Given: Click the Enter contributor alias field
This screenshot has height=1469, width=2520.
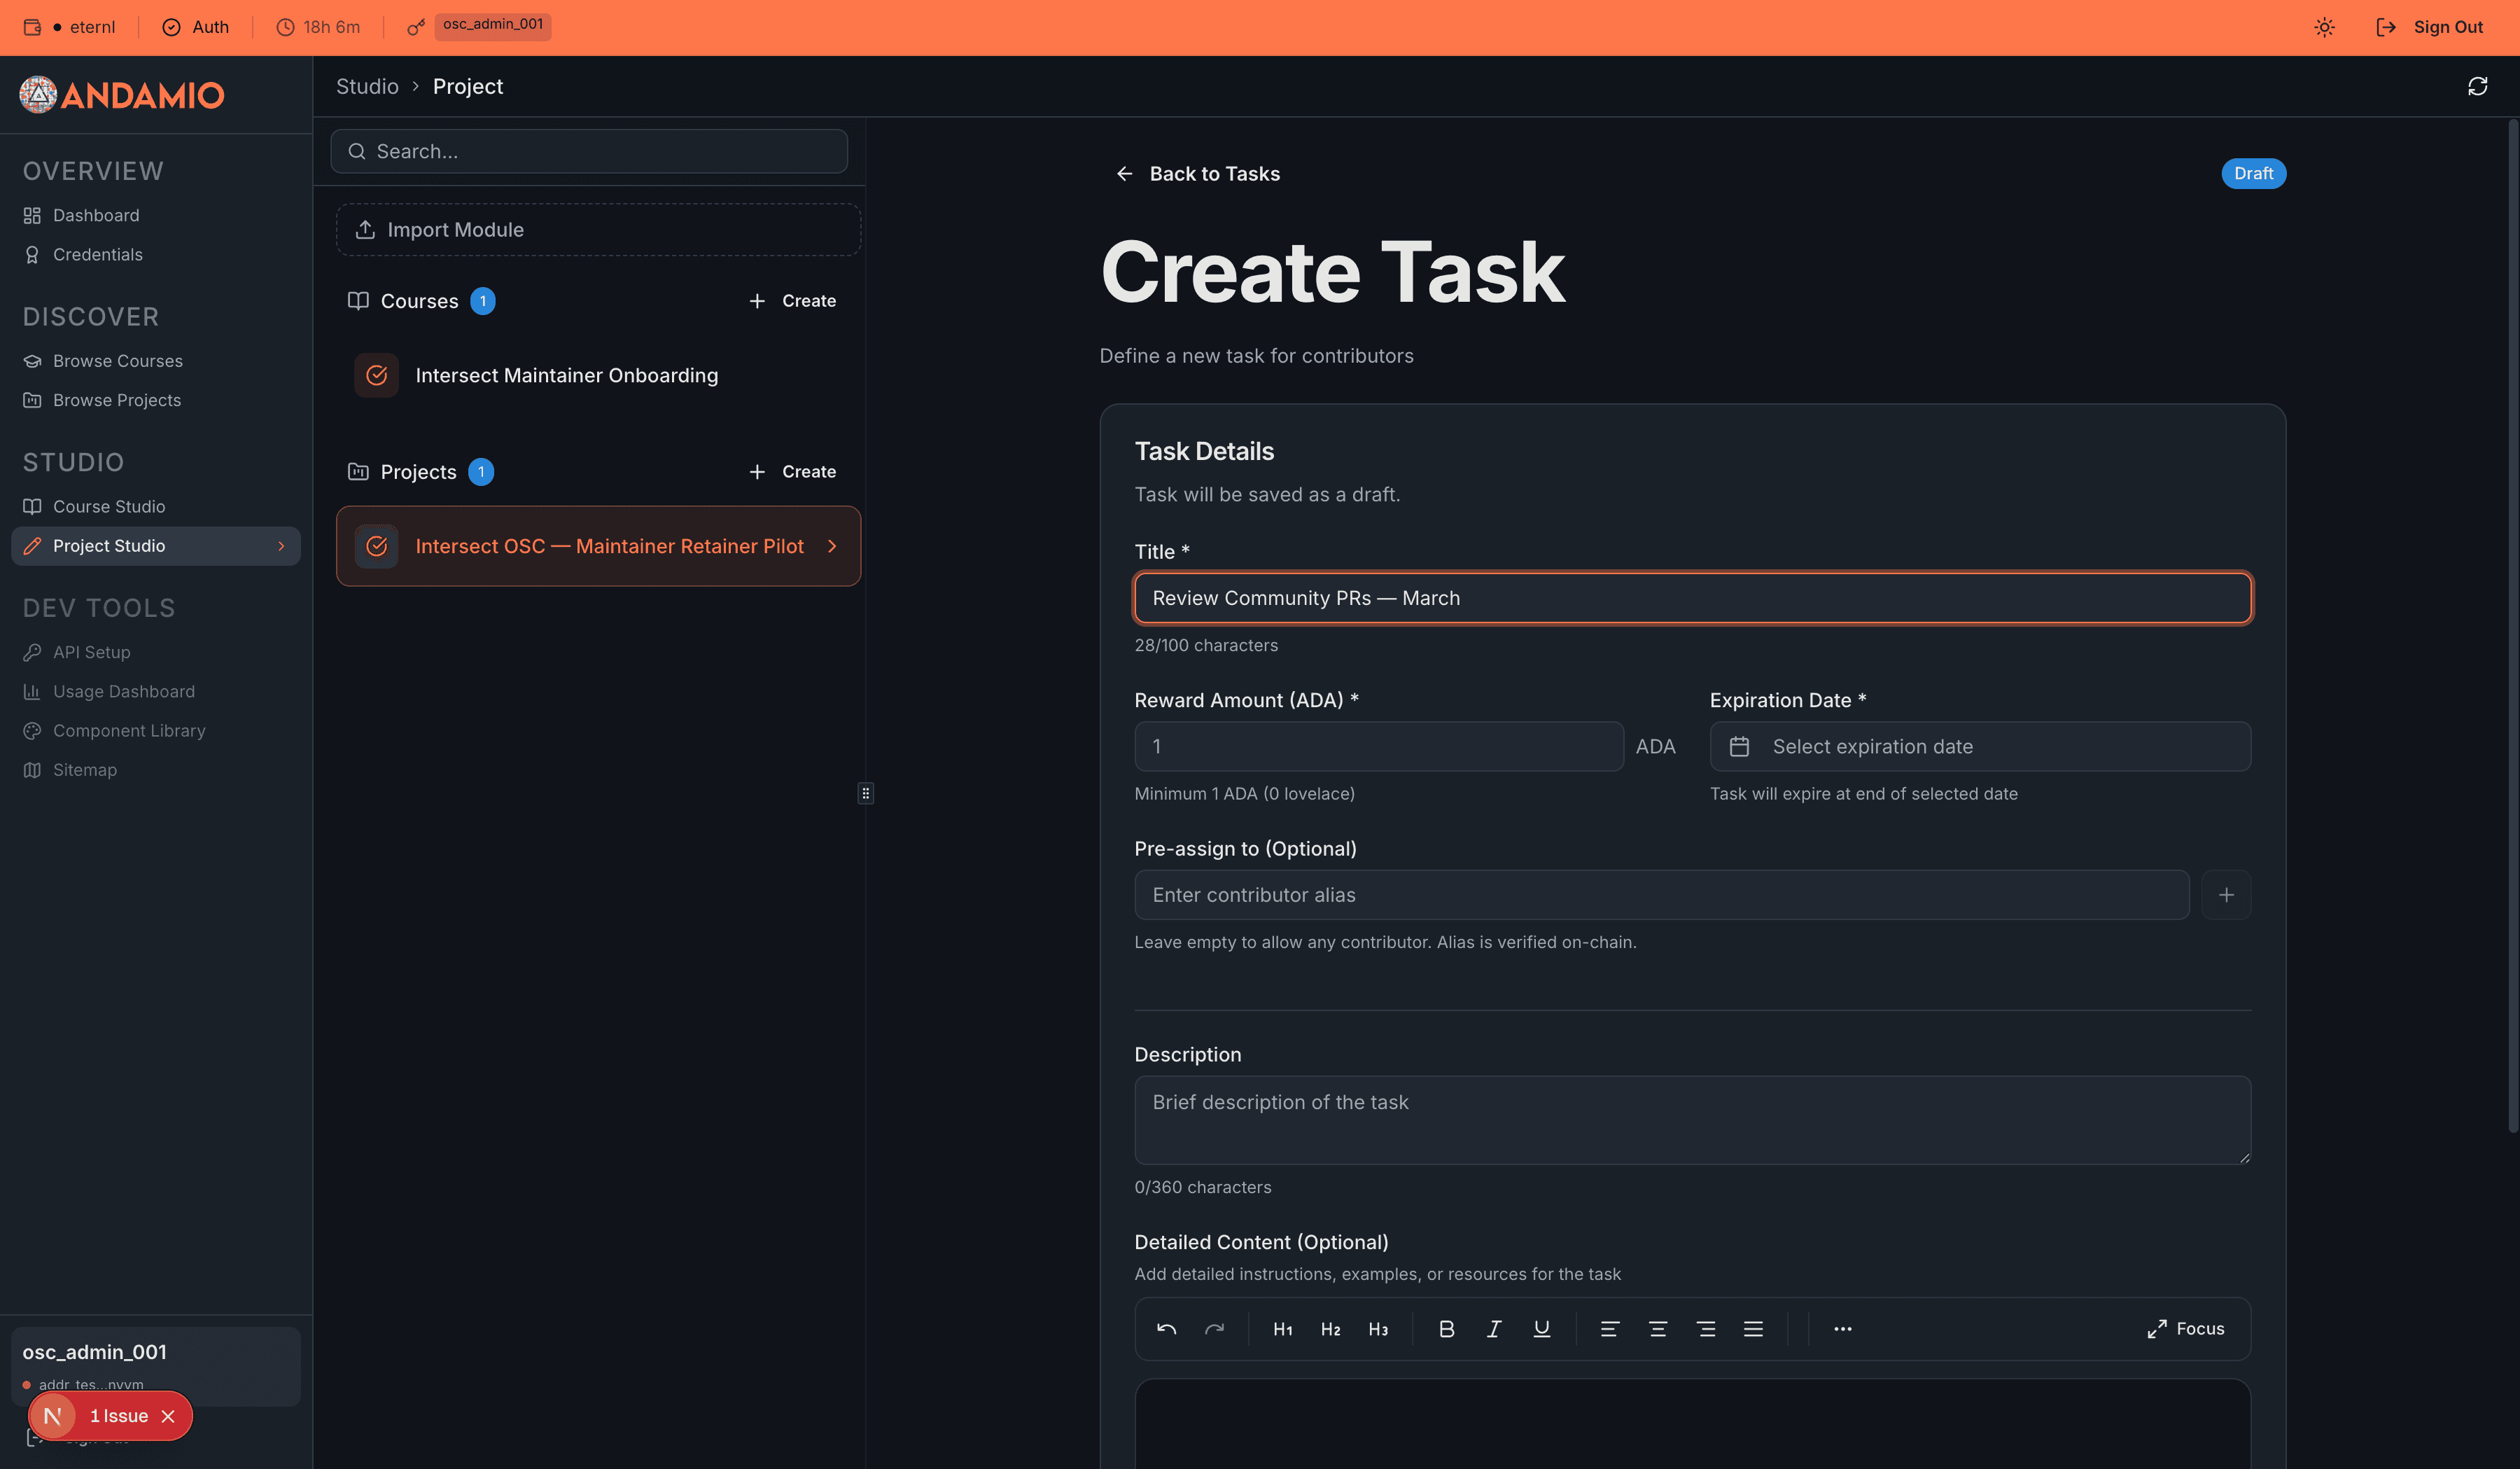Looking at the screenshot, I should (x=1660, y=894).
